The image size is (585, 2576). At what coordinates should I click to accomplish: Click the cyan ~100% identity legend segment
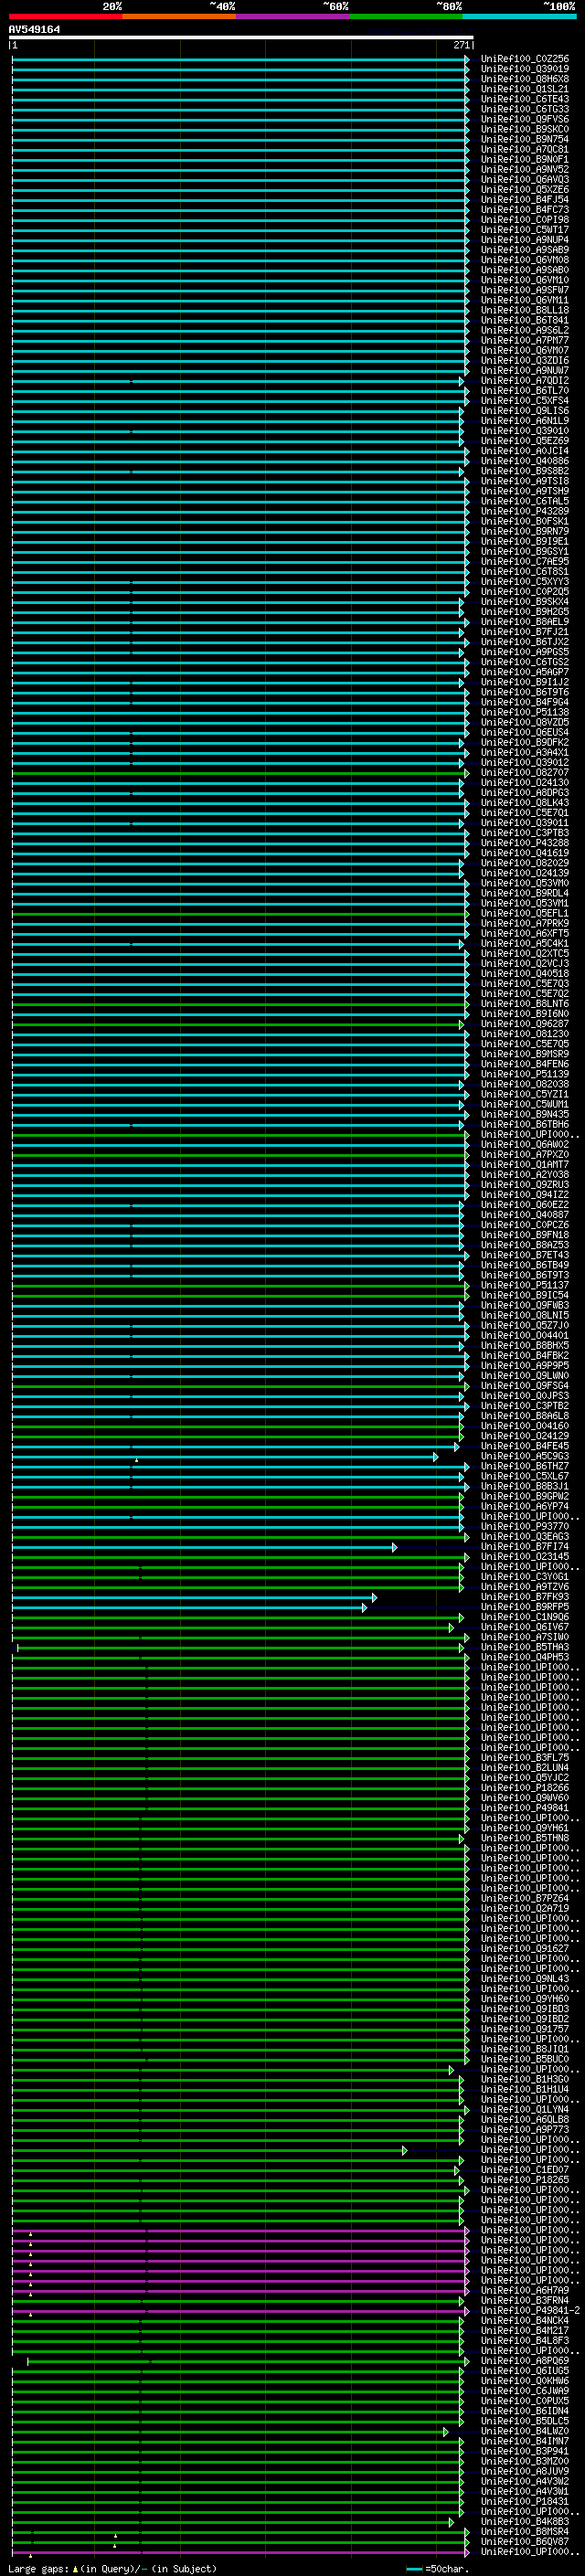[520, 16]
